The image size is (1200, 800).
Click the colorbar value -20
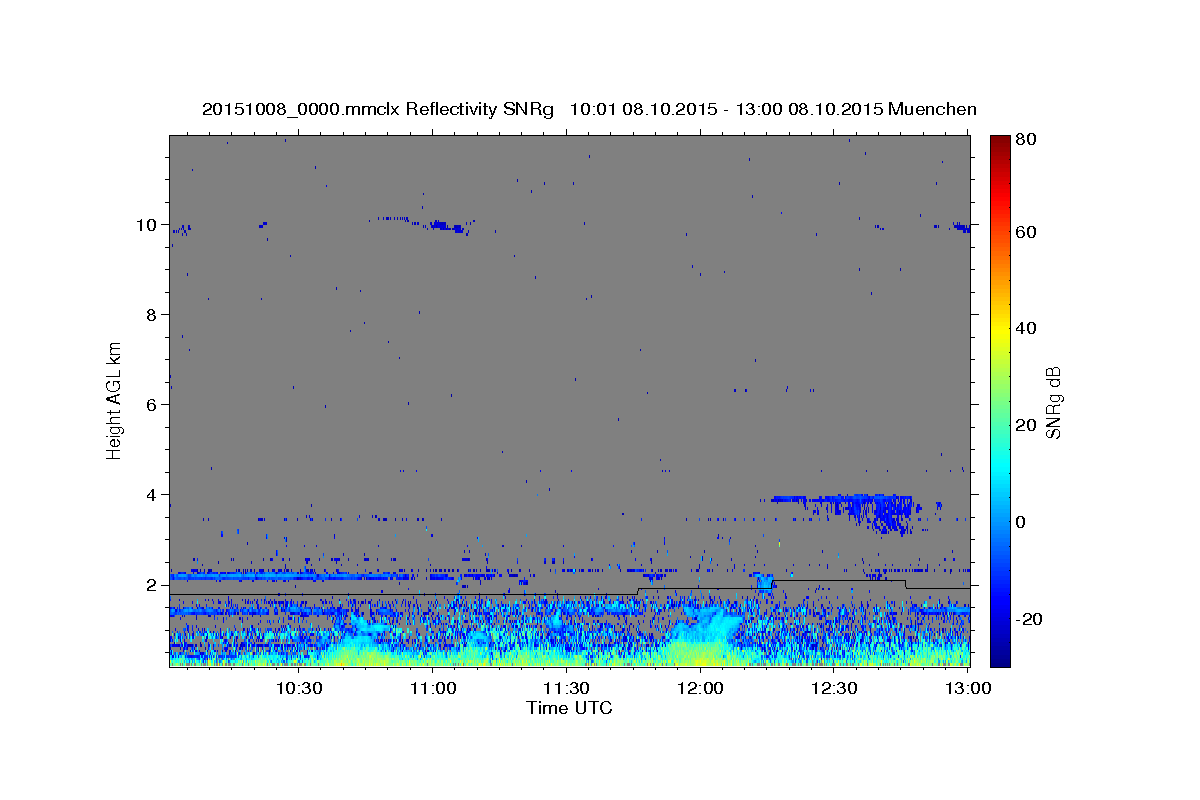pos(1027,618)
